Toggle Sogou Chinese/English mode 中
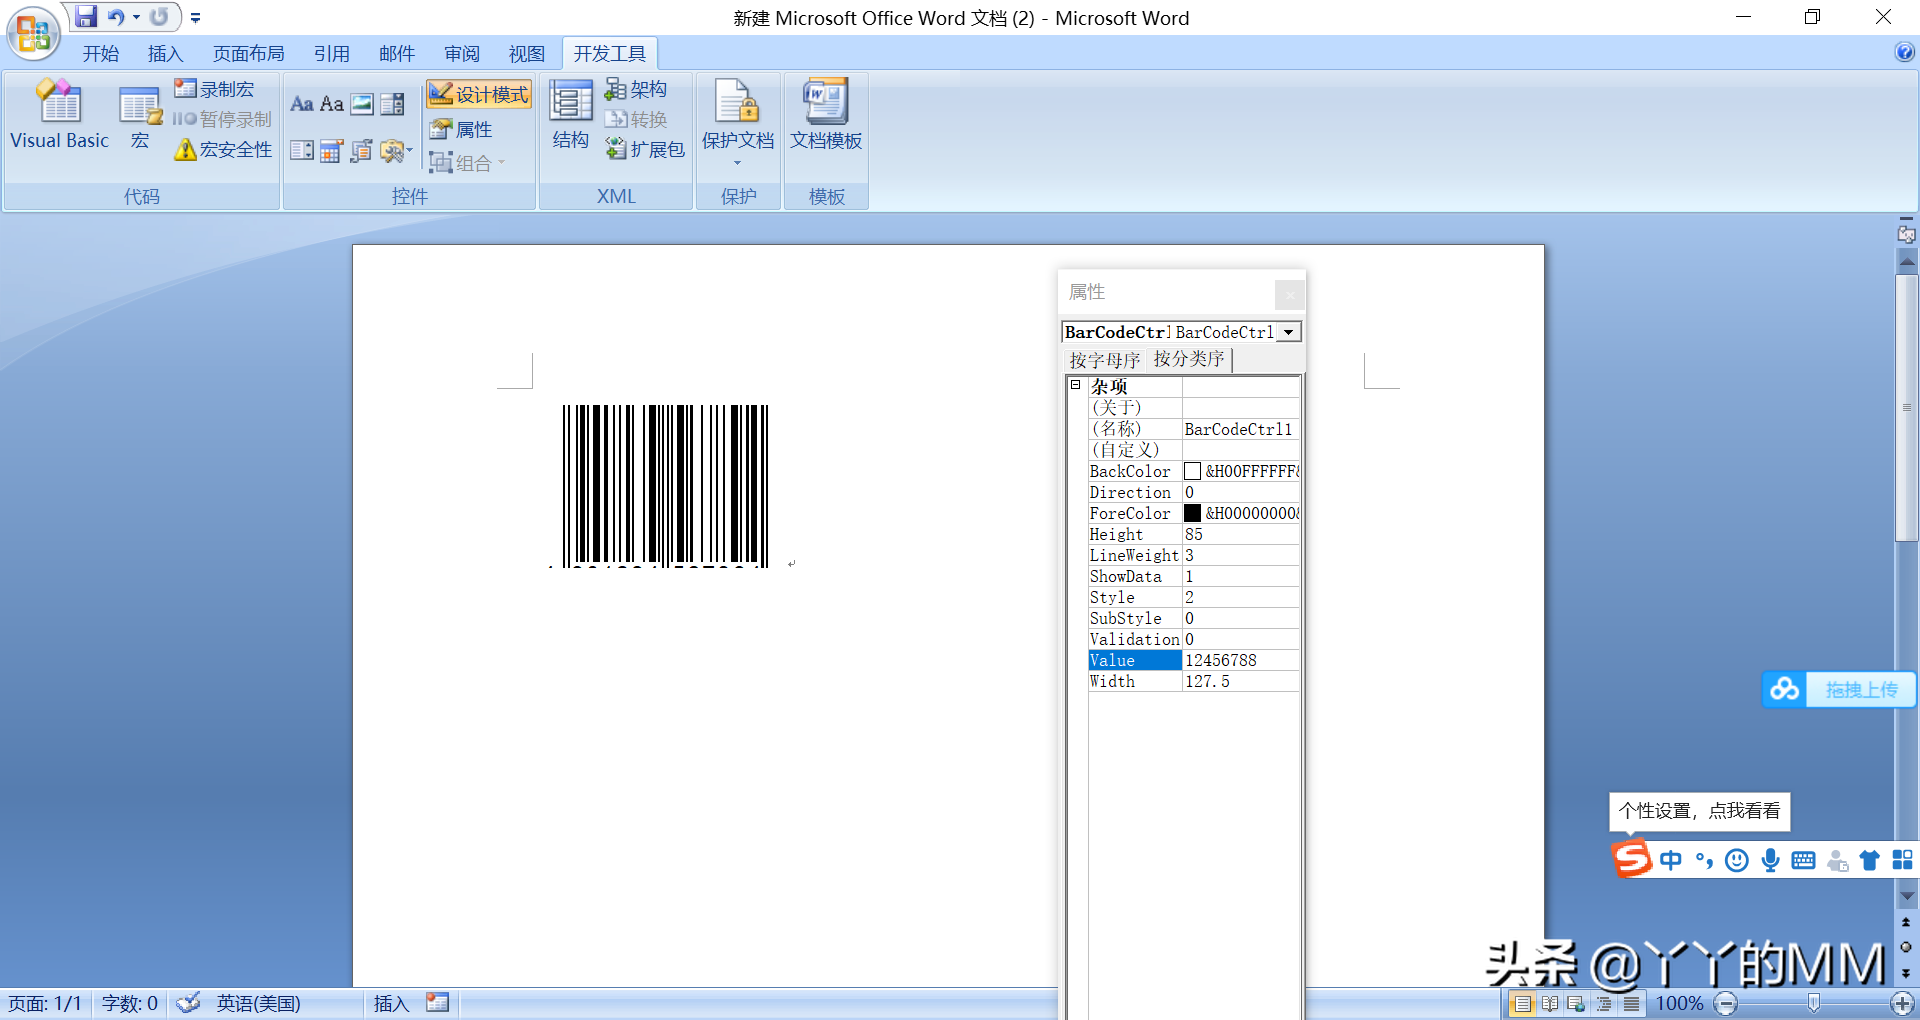 [1671, 860]
